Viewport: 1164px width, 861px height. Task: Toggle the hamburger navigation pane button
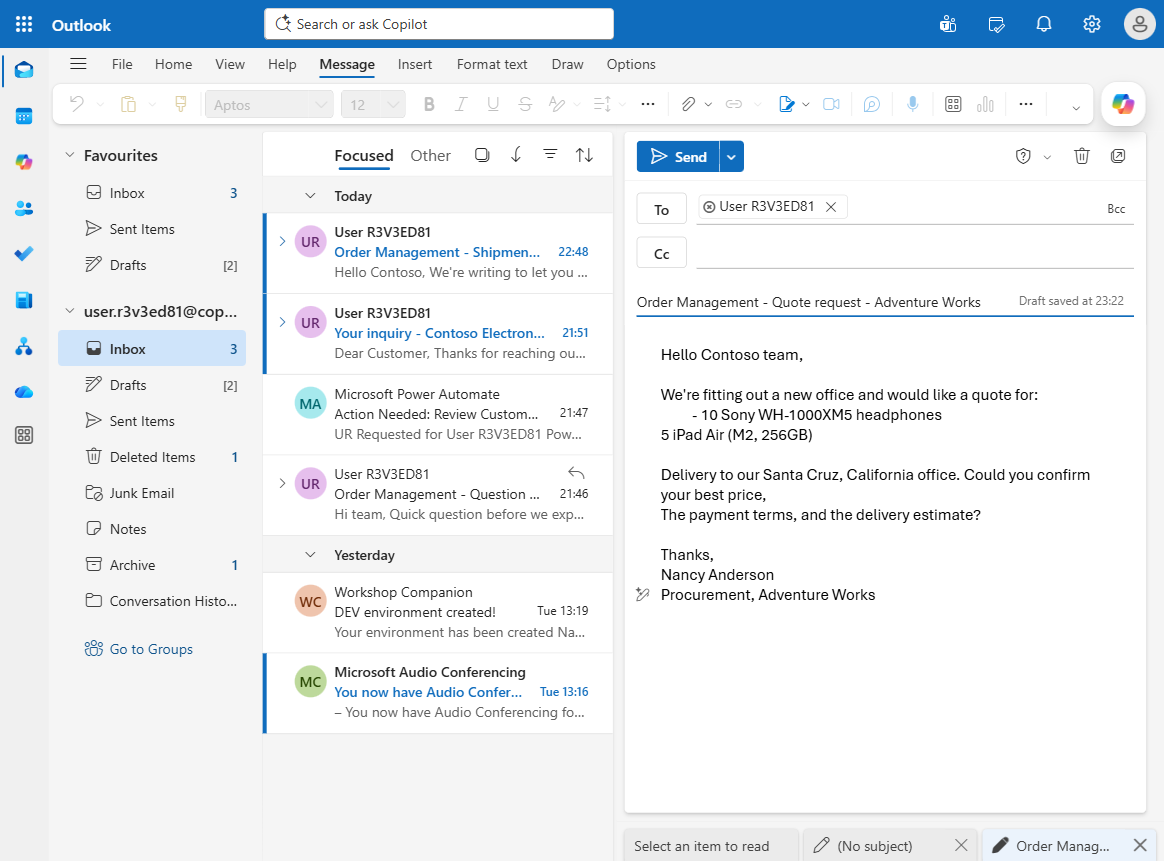click(78, 64)
